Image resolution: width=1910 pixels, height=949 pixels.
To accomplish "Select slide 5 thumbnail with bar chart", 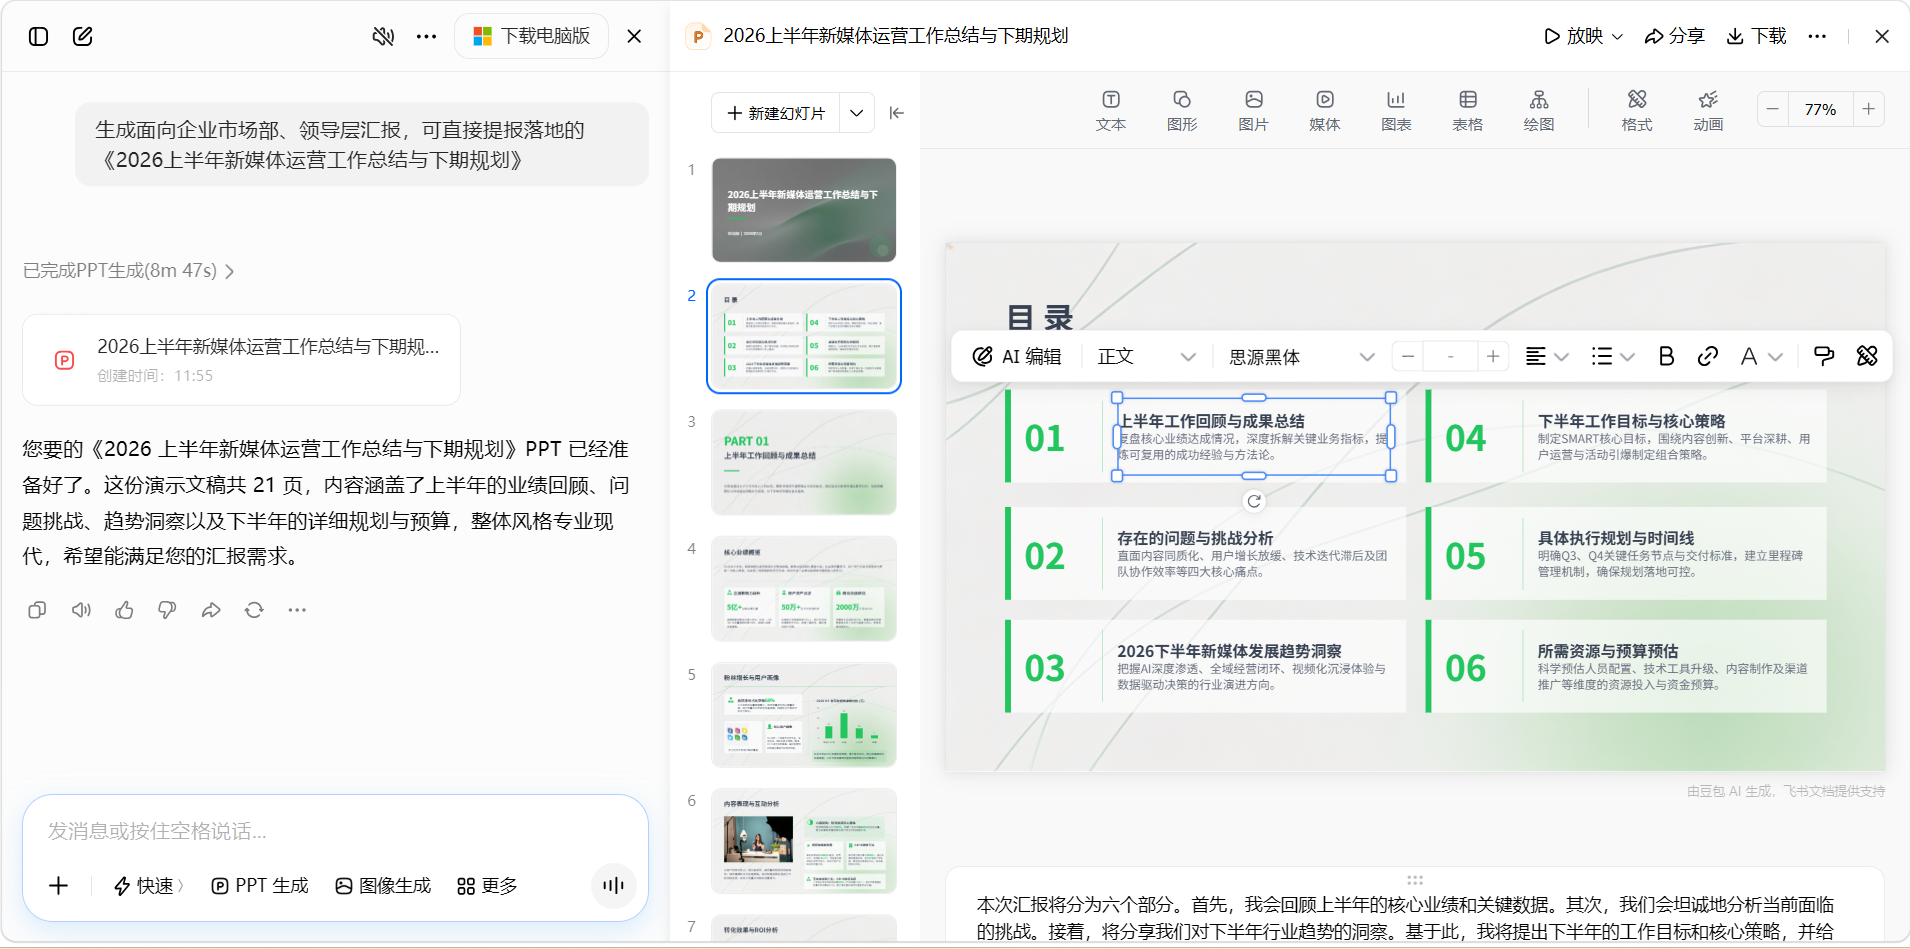I will 804,715.
